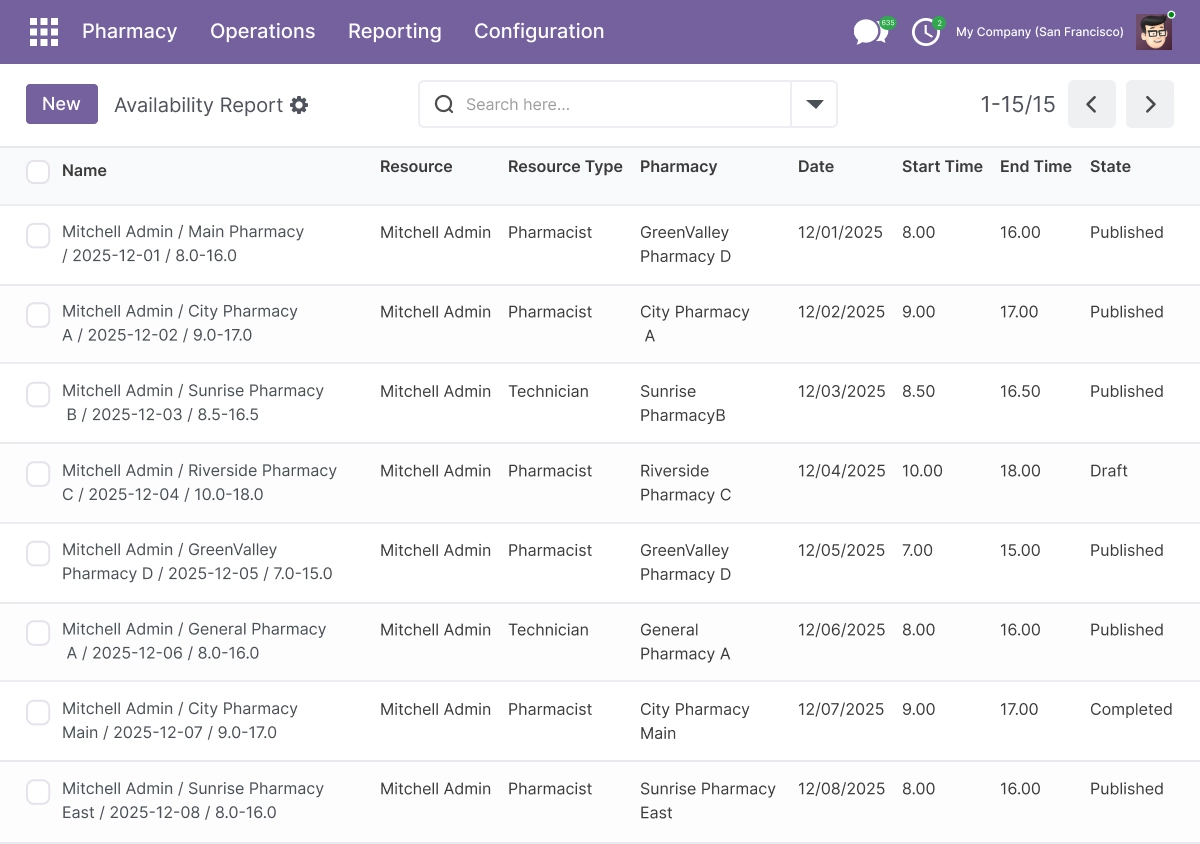Click Technician in the Sunrise PharmacyB row

[548, 392]
